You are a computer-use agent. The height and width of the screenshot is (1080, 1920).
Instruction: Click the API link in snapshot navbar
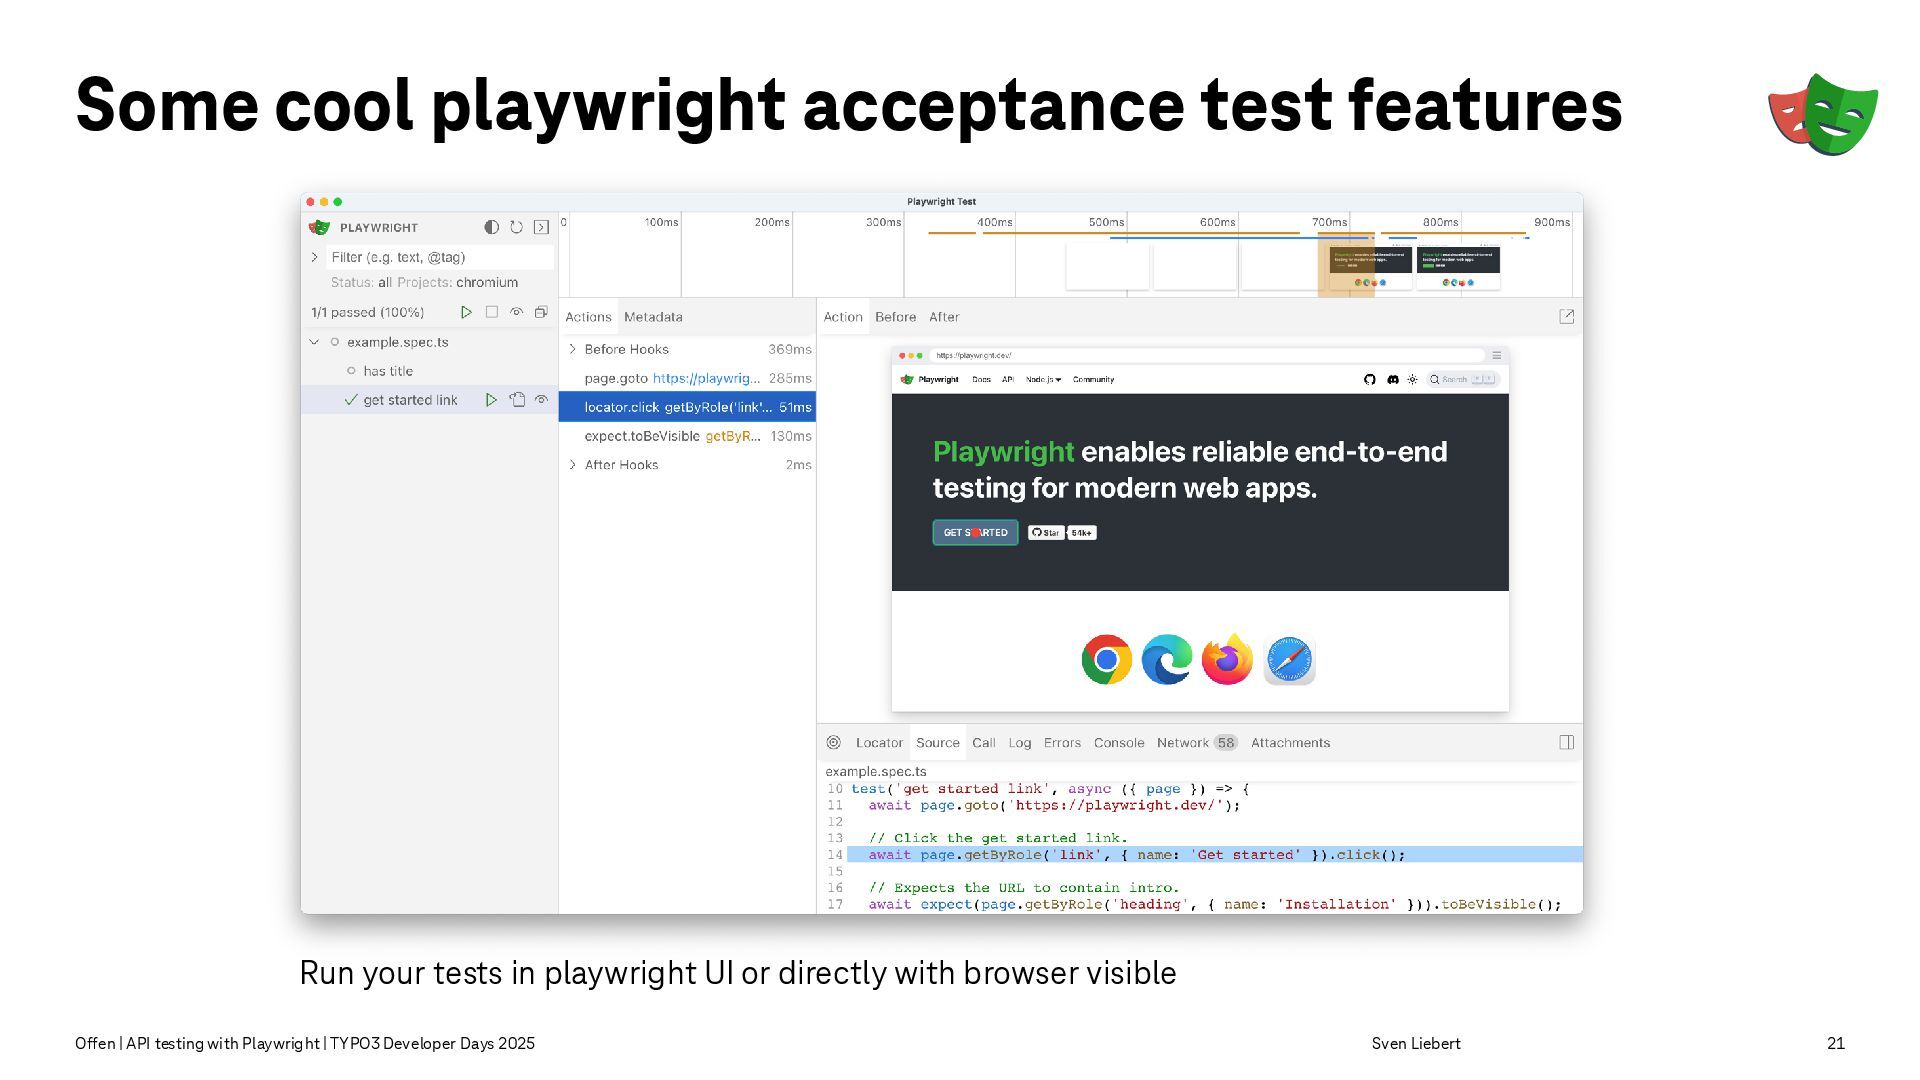[1008, 380]
